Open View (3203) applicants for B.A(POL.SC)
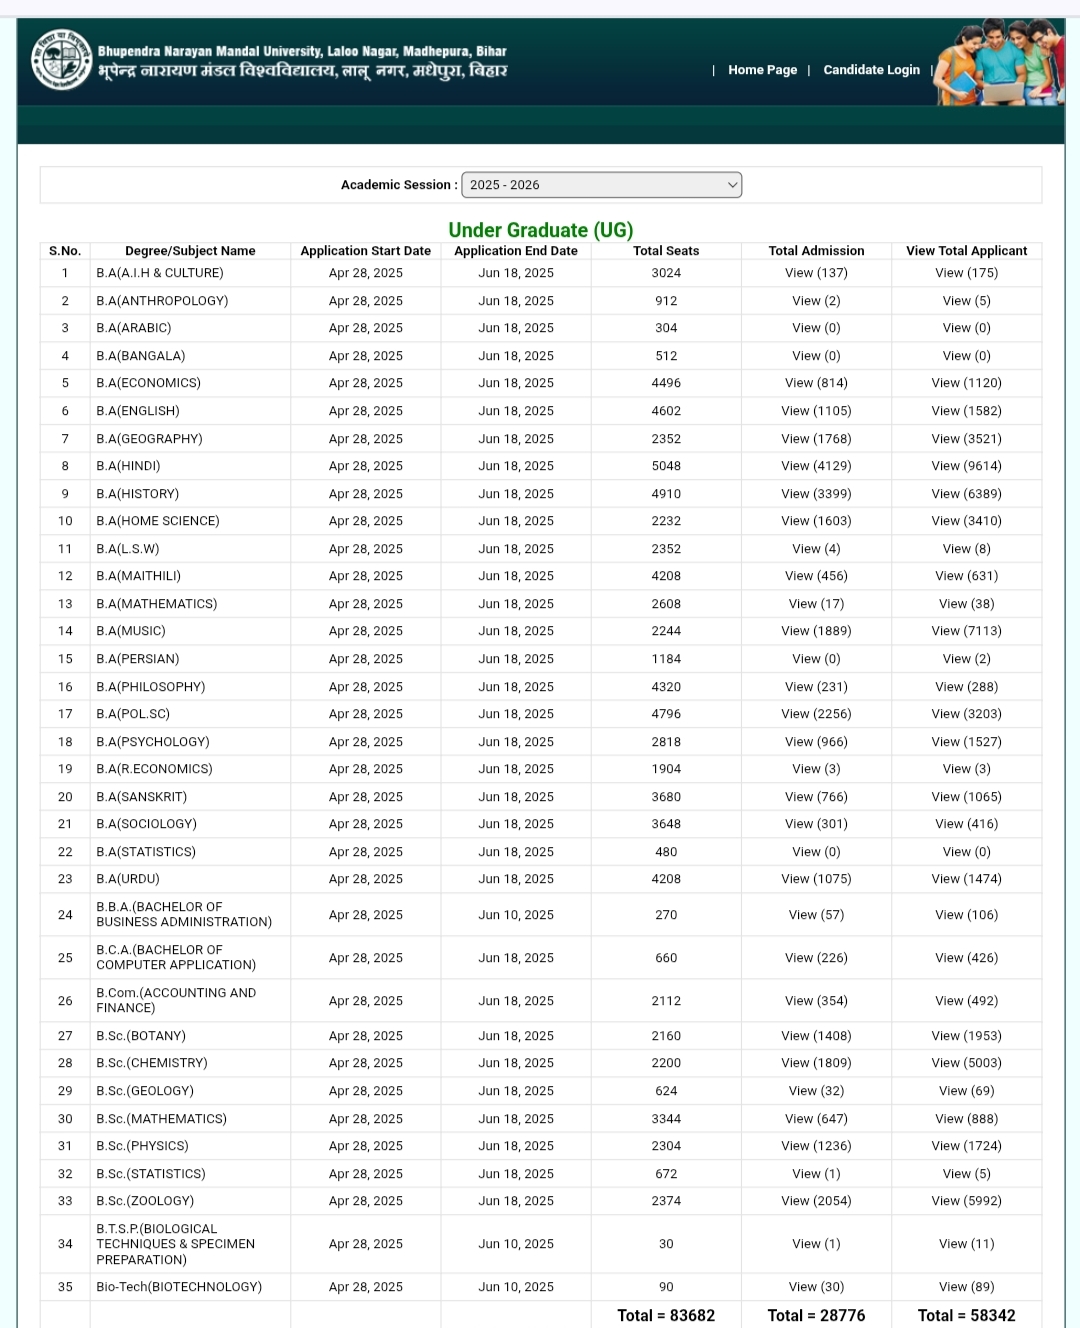1080x1328 pixels. 967,714
